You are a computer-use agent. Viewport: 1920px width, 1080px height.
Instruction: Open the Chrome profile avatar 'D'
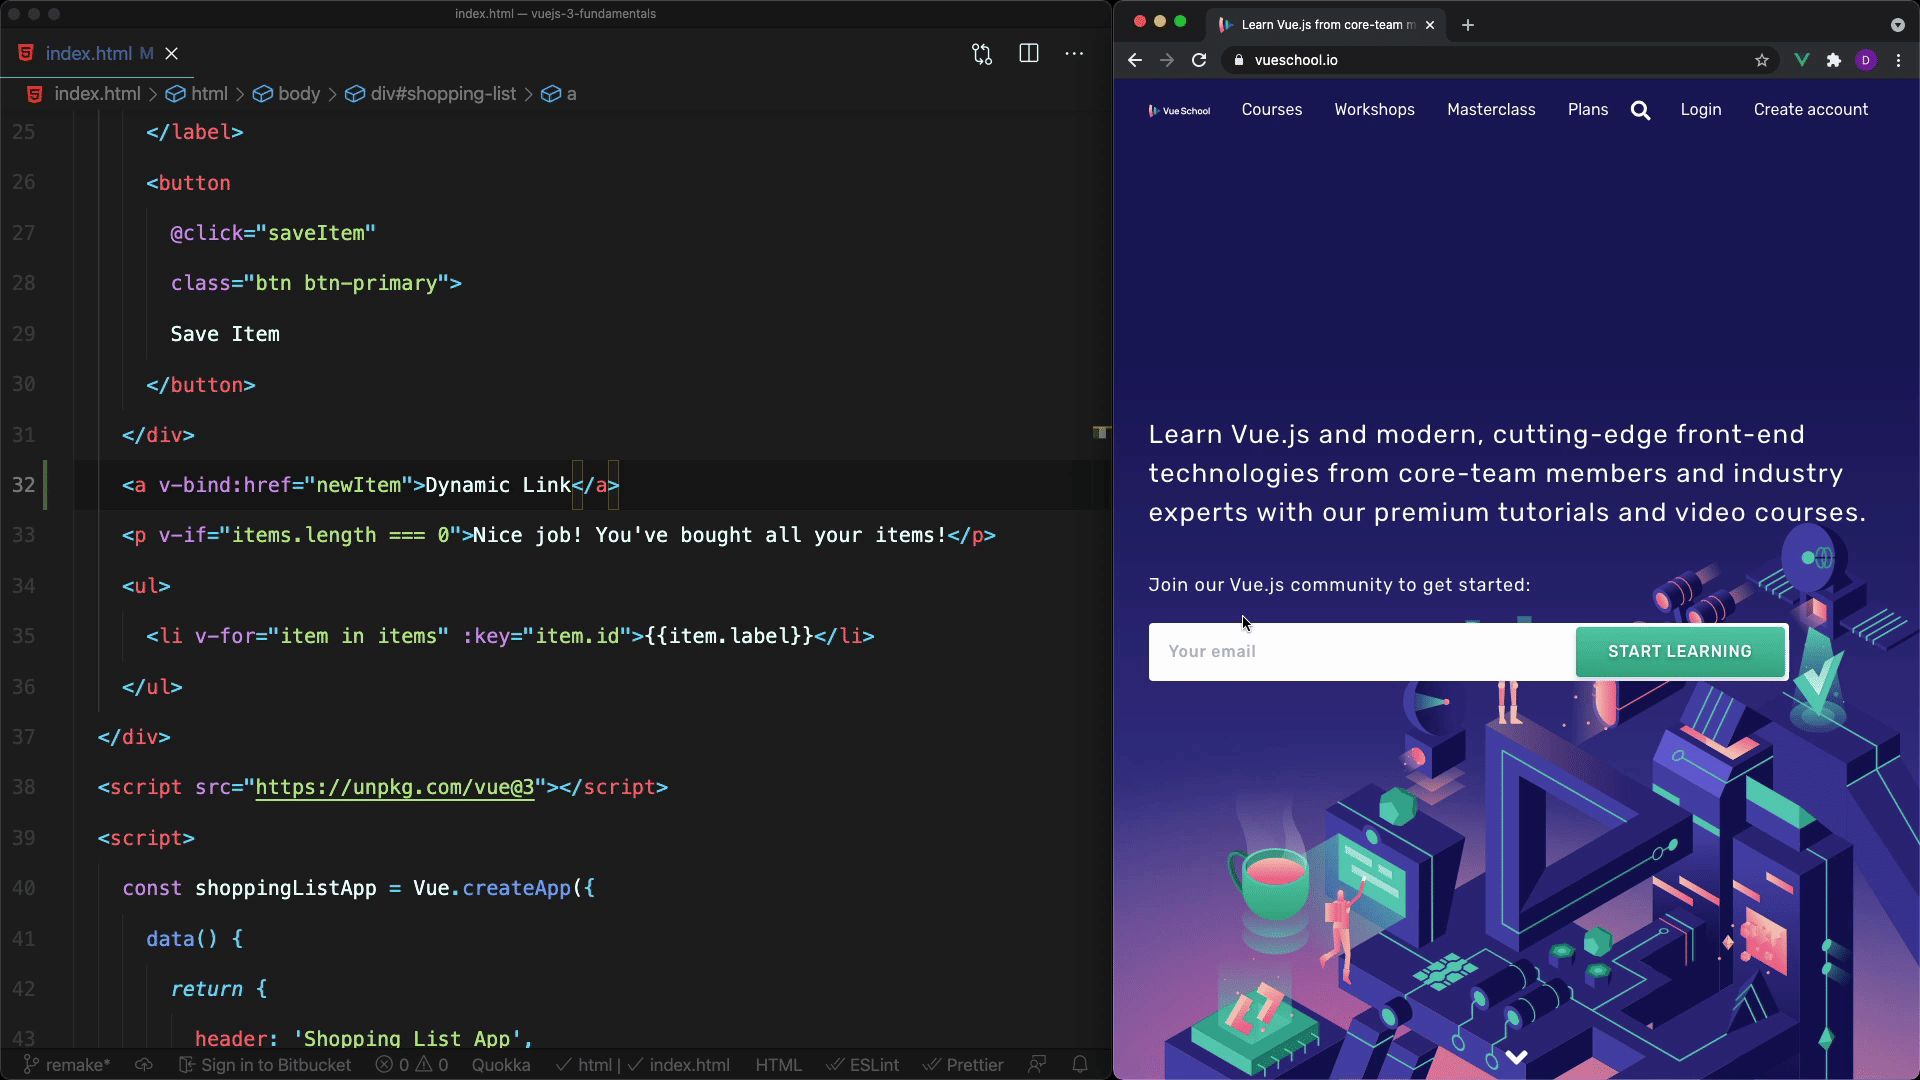coord(1866,60)
